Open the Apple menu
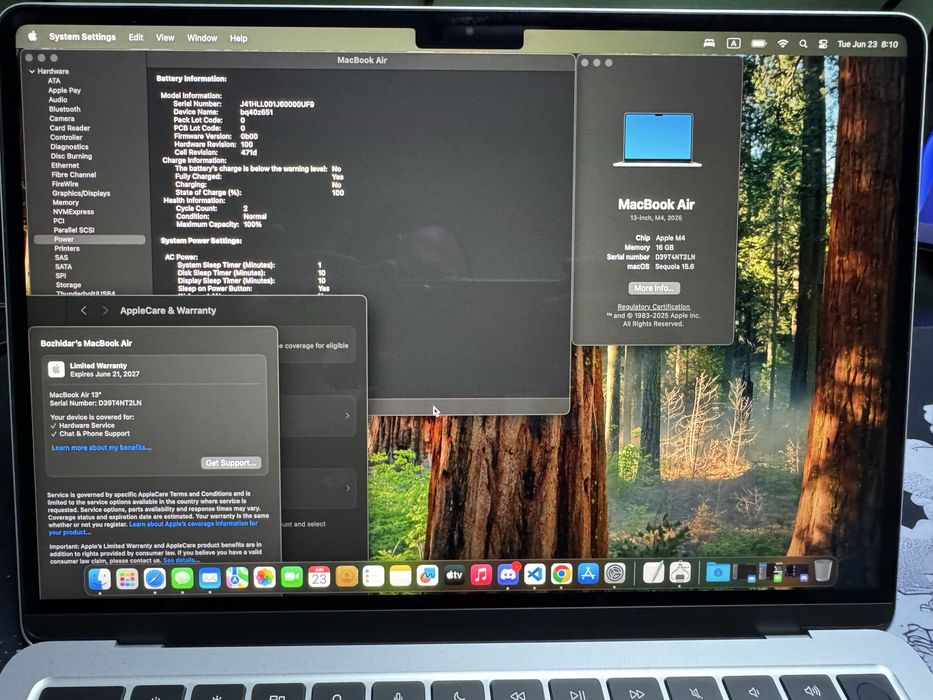Image resolution: width=933 pixels, height=700 pixels. coord(32,36)
